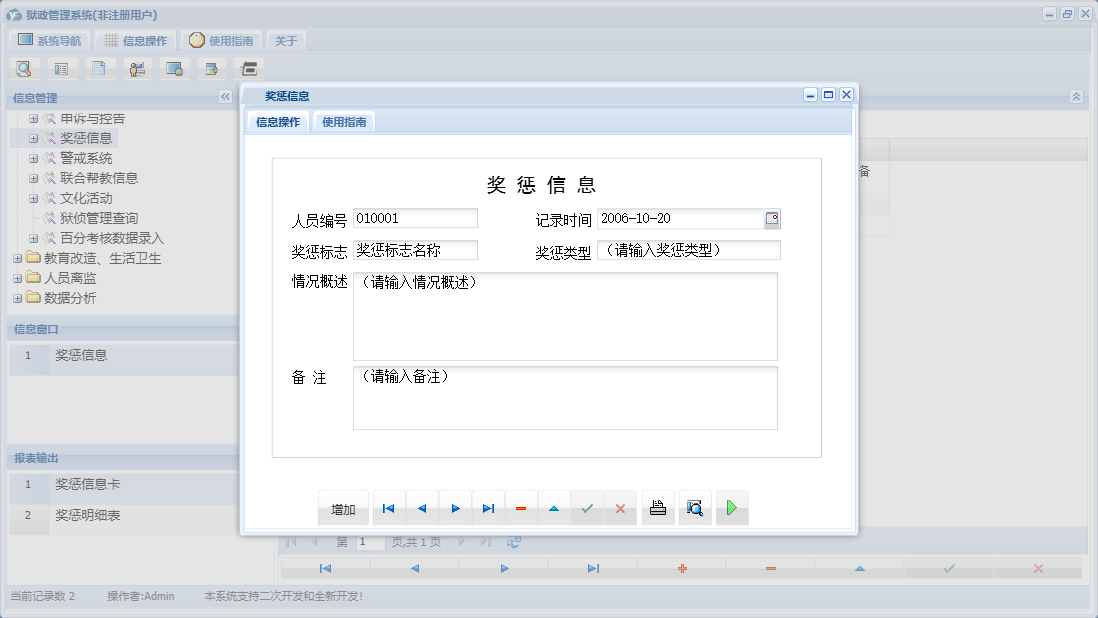
Task: Open the browser window icon in the toolbar
Action: point(174,68)
